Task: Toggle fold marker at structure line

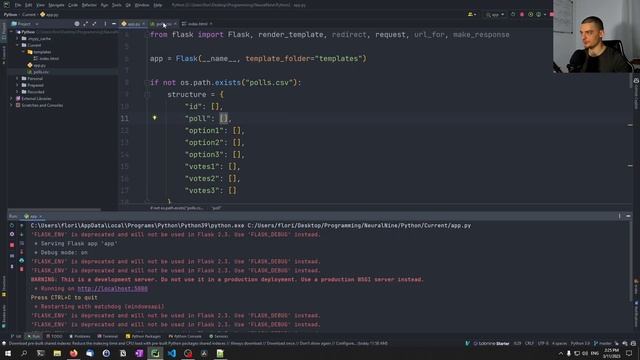Action: point(147,95)
